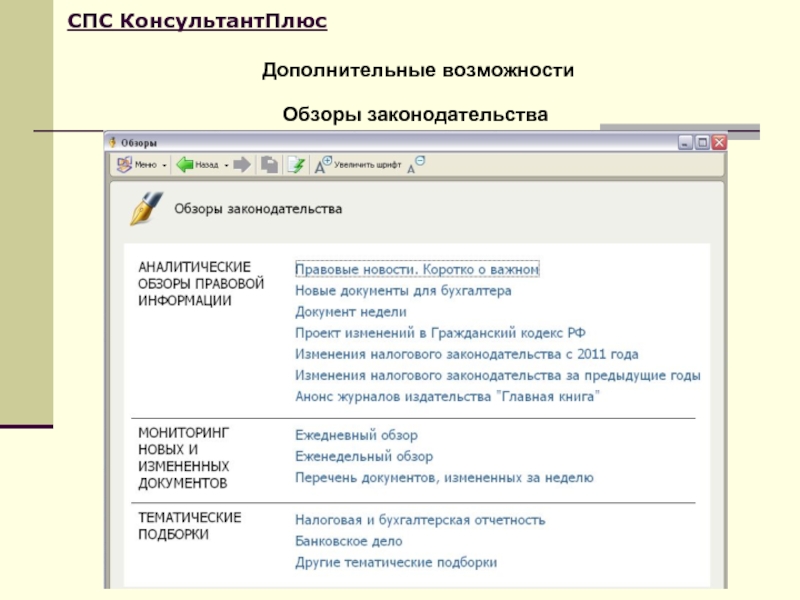Click the copy pages toolbar icon
The image size is (800, 600).
269,165
